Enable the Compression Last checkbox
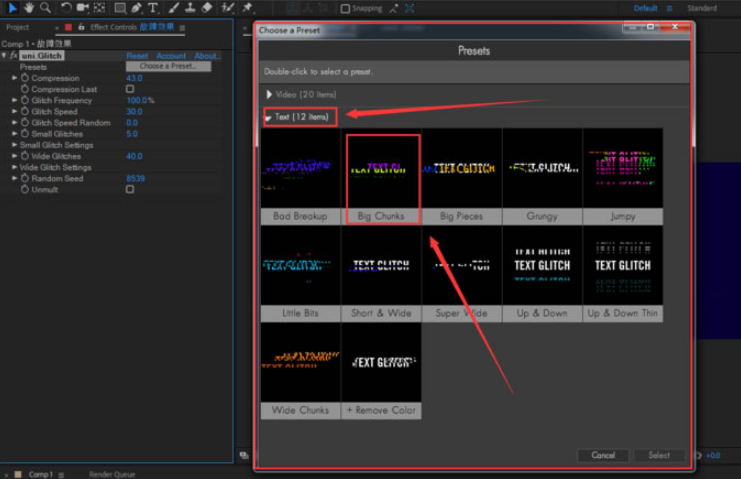The height and width of the screenshot is (479, 741). [x=130, y=89]
